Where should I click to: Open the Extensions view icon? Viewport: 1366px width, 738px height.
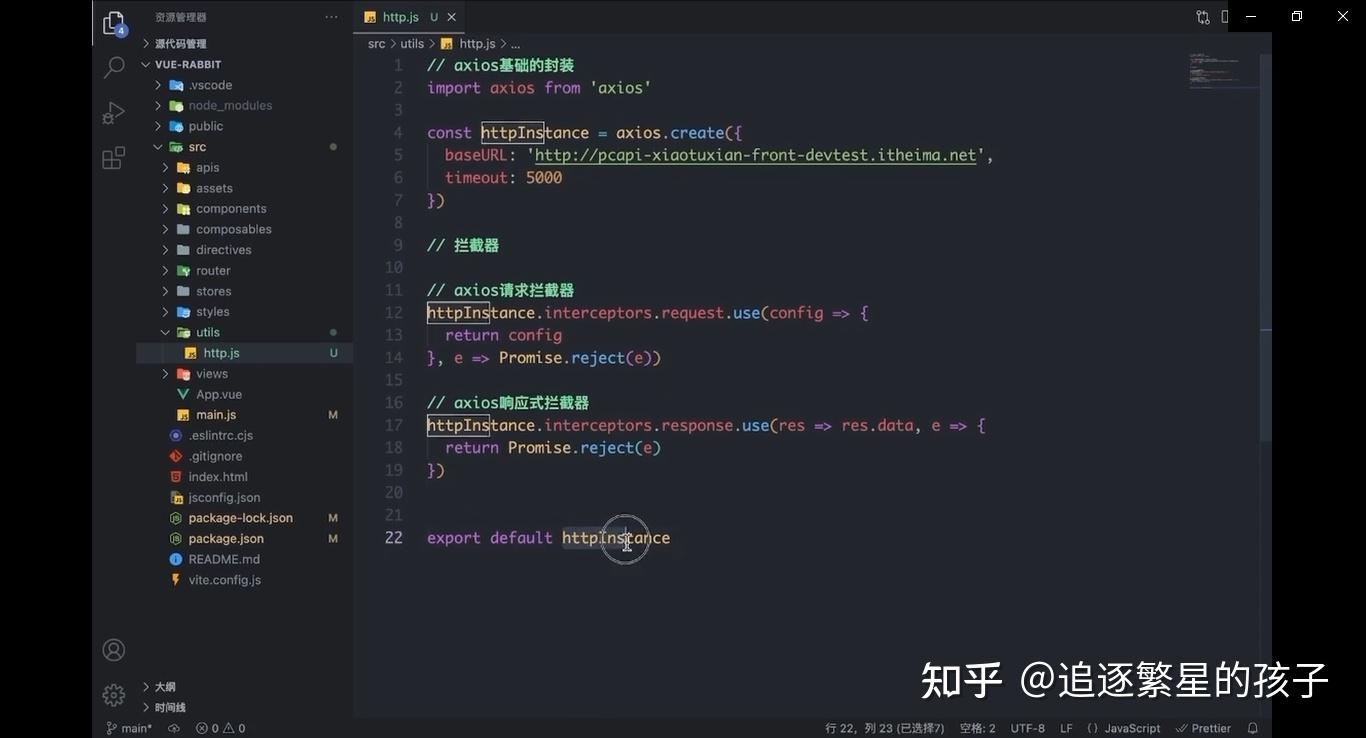[114, 158]
